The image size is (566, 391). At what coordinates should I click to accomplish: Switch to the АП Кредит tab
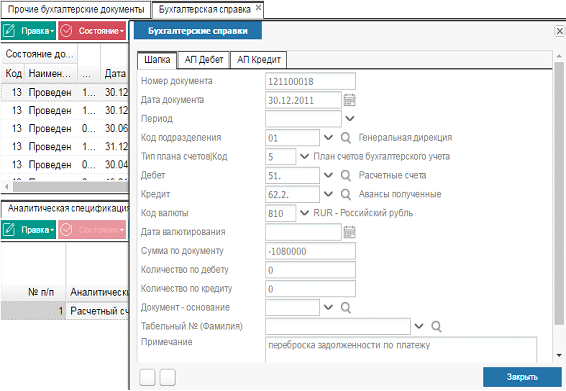click(259, 60)
